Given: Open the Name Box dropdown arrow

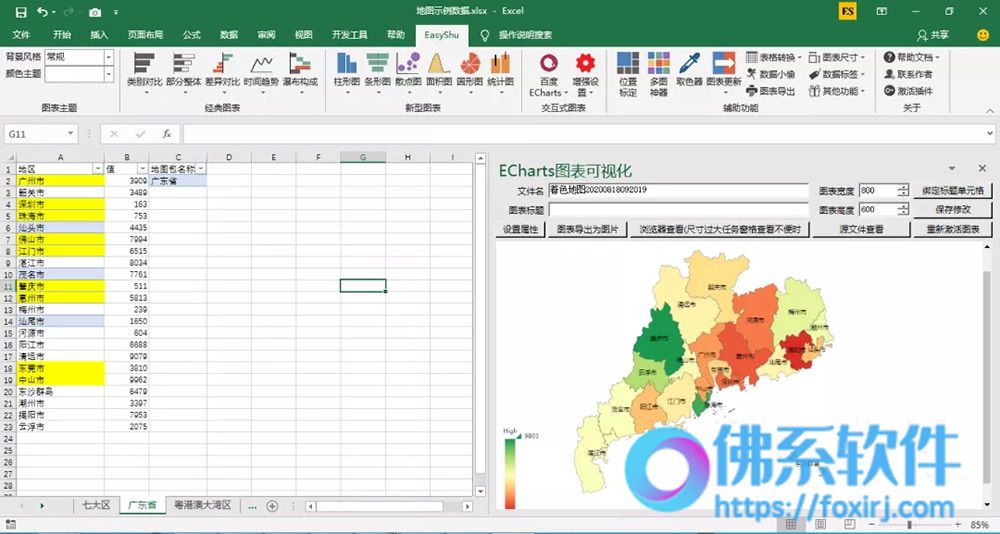Looking at the screenshot, I should pos(70,134).
